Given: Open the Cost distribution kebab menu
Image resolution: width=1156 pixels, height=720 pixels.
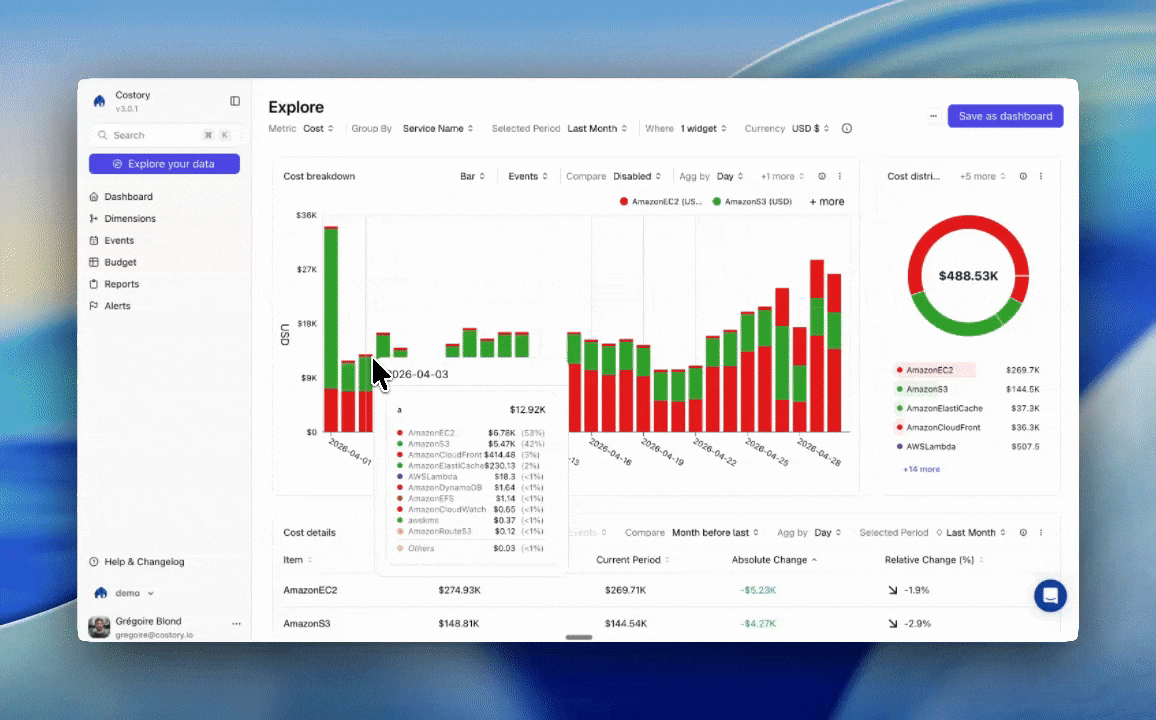Looking at the screenshot, I should click(x=1041, y=176).
